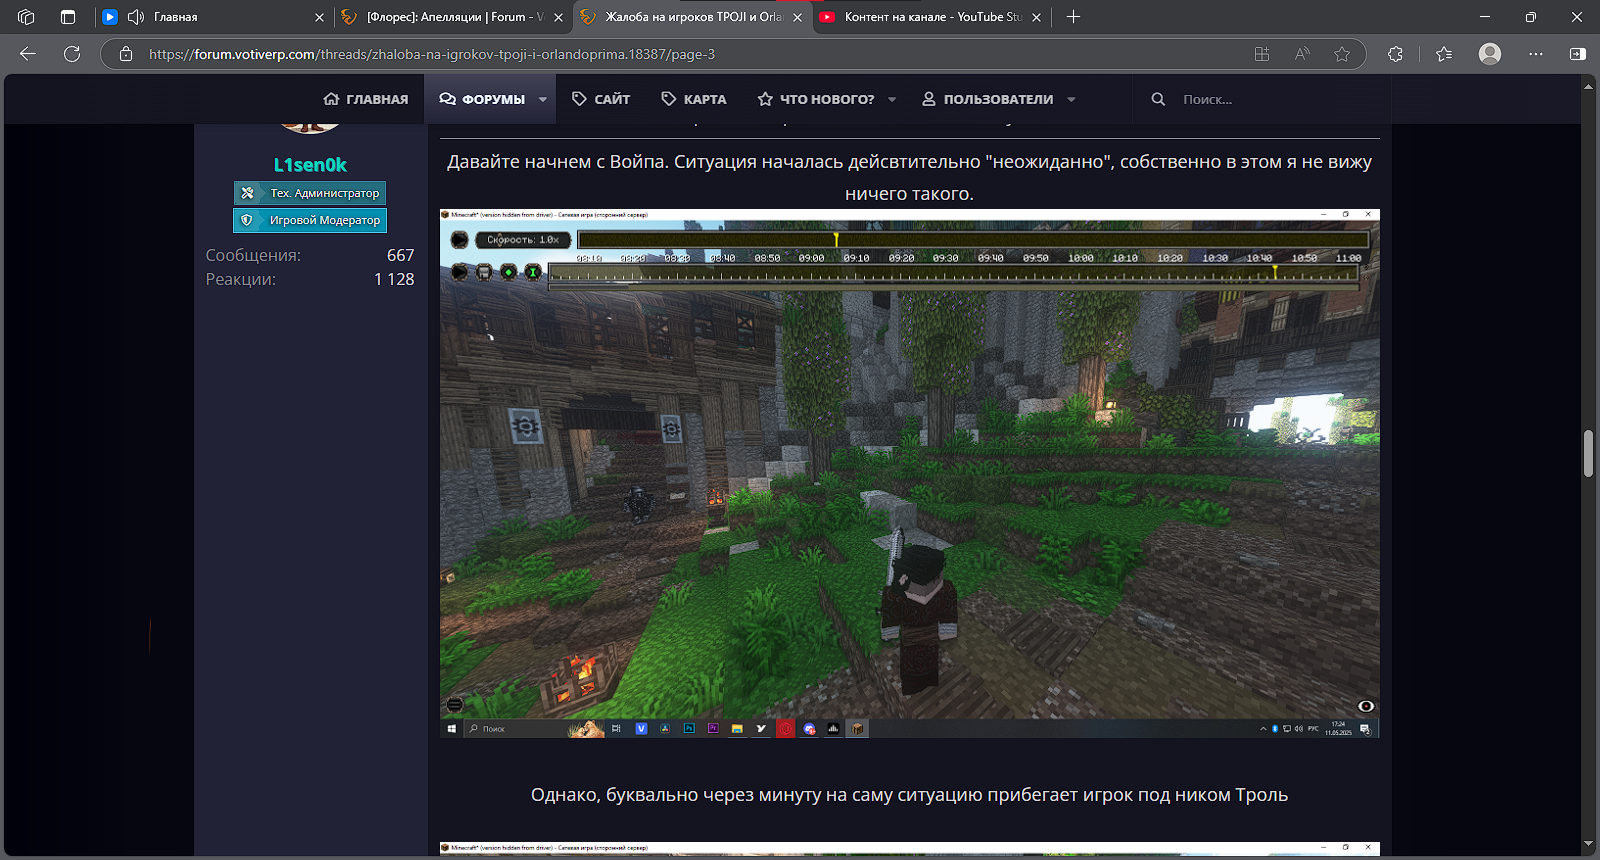Viewport: 1600px width, 860px height.
Task: Expand the ФОРУМЫ dropdown arrow
Action: click(543, 99)
